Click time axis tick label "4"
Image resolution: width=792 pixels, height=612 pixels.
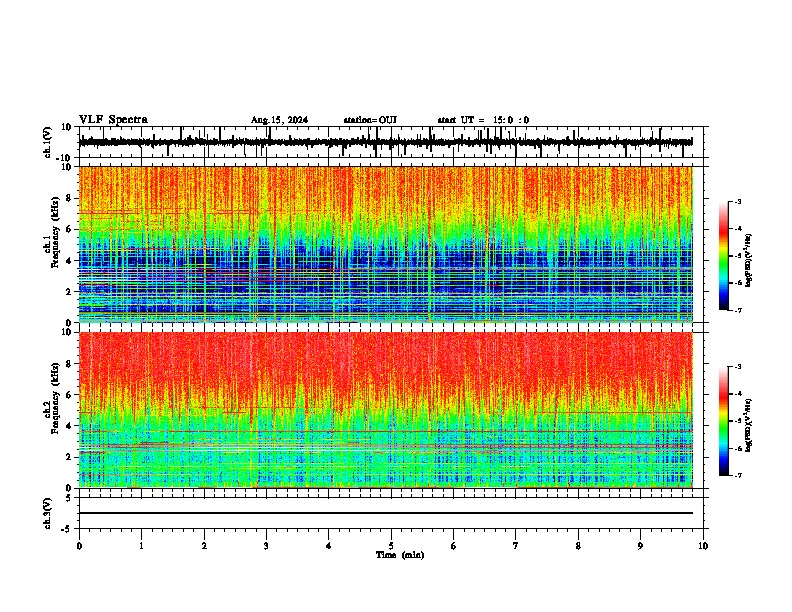329,546
